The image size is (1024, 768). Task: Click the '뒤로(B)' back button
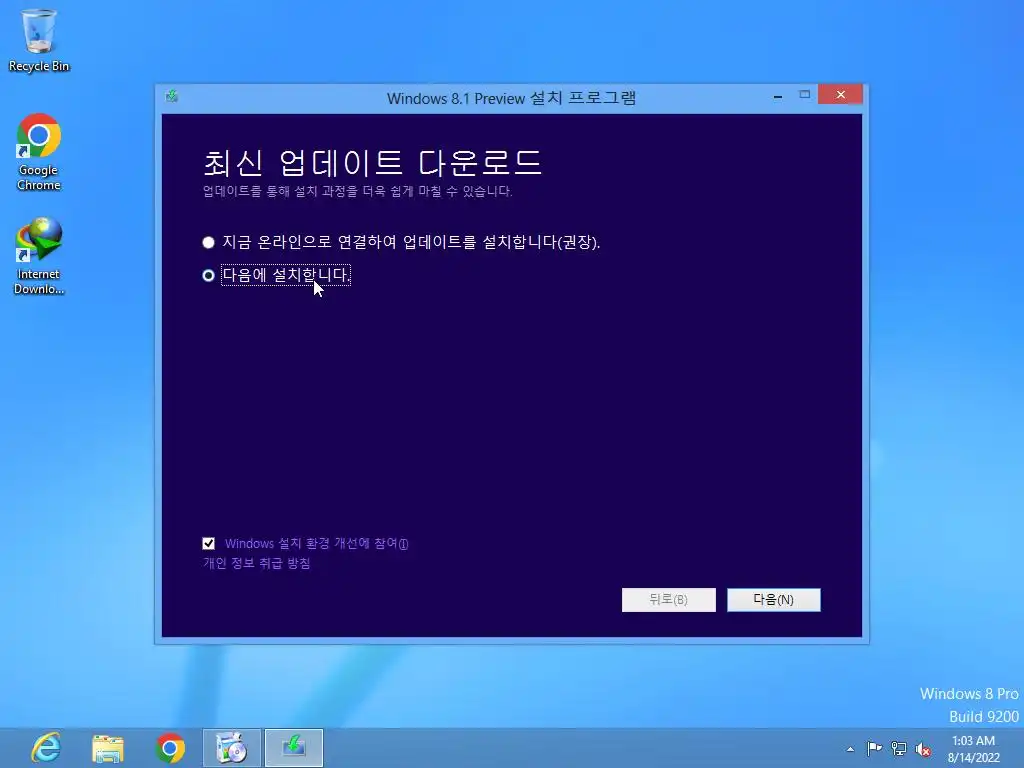[669, 600]
